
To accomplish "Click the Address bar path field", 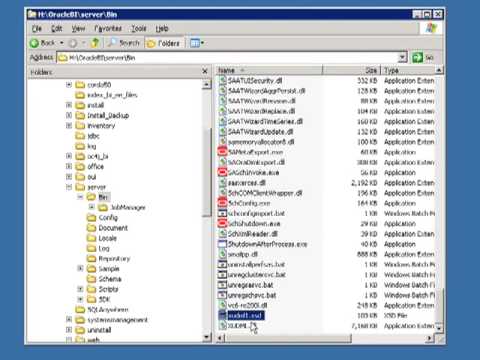I will (228, 58).
